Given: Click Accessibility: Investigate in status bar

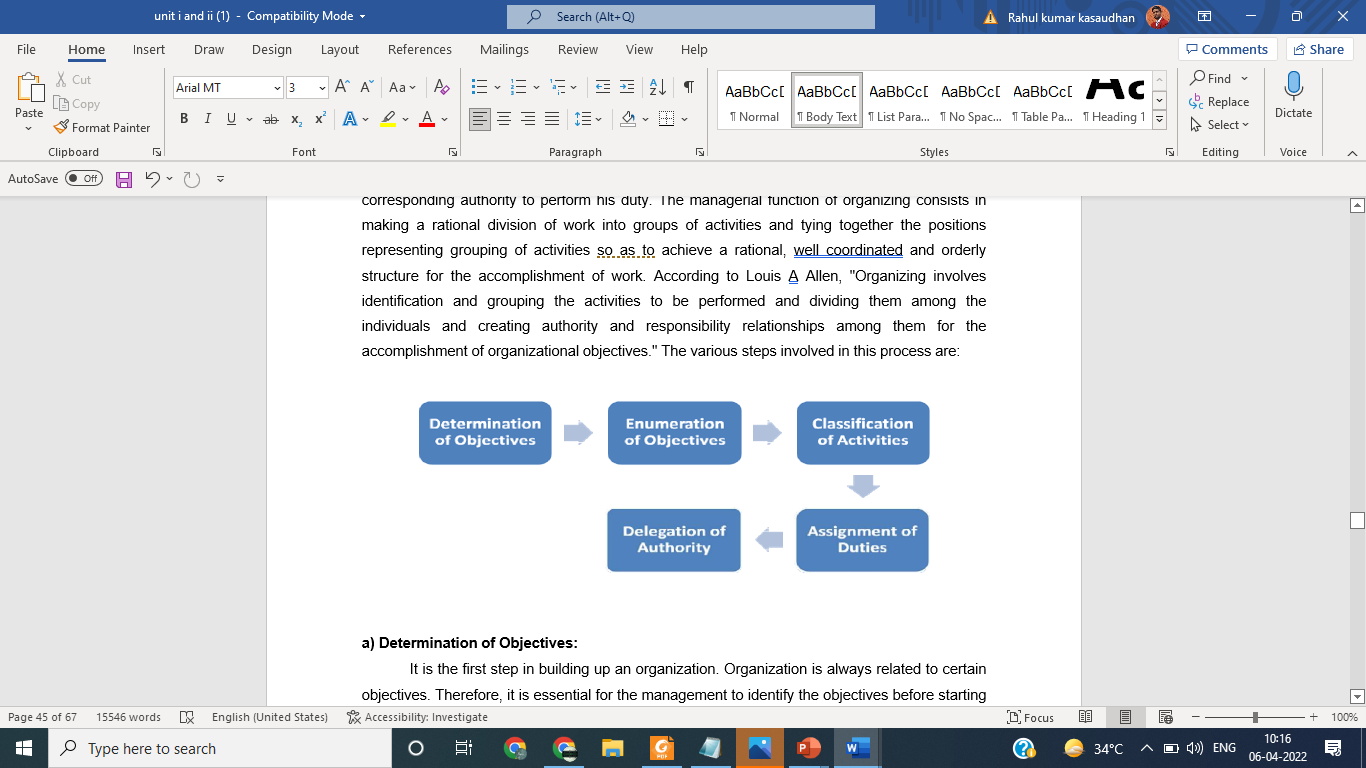Looking at the screenshot, I should pyautogui.click(x=417, y=717).
